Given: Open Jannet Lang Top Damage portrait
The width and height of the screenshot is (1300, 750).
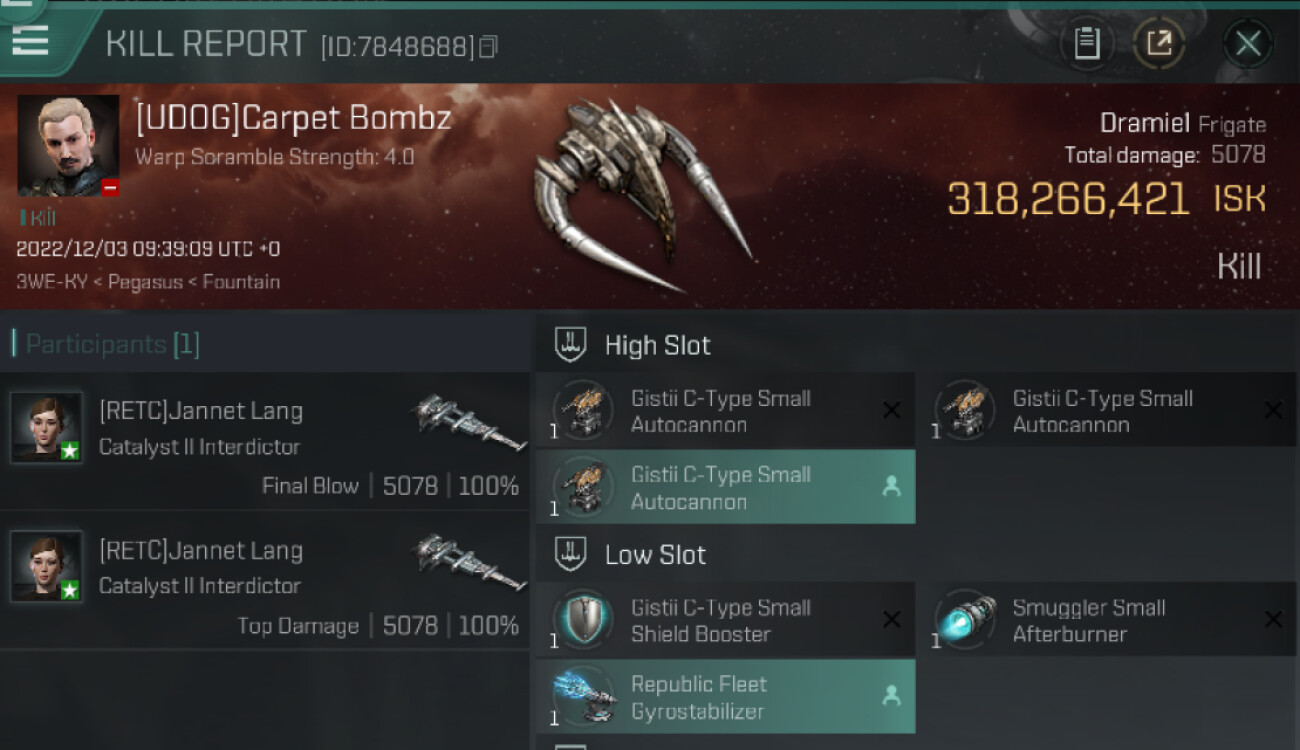Looking at the screenshot, I should (46, 567).
